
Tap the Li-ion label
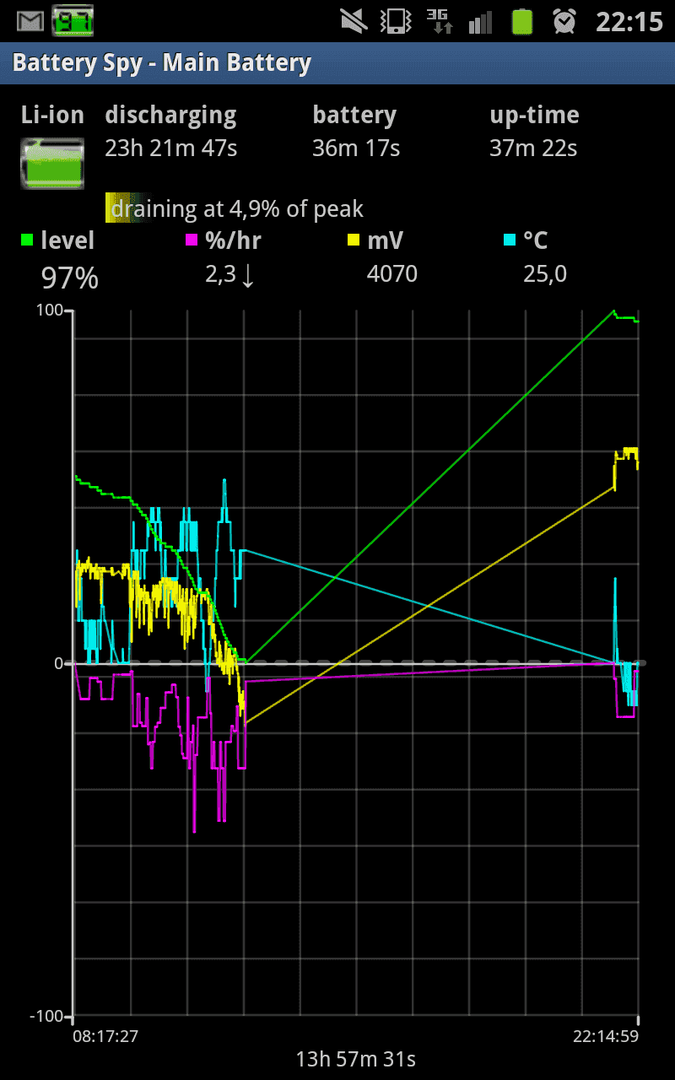52,115
